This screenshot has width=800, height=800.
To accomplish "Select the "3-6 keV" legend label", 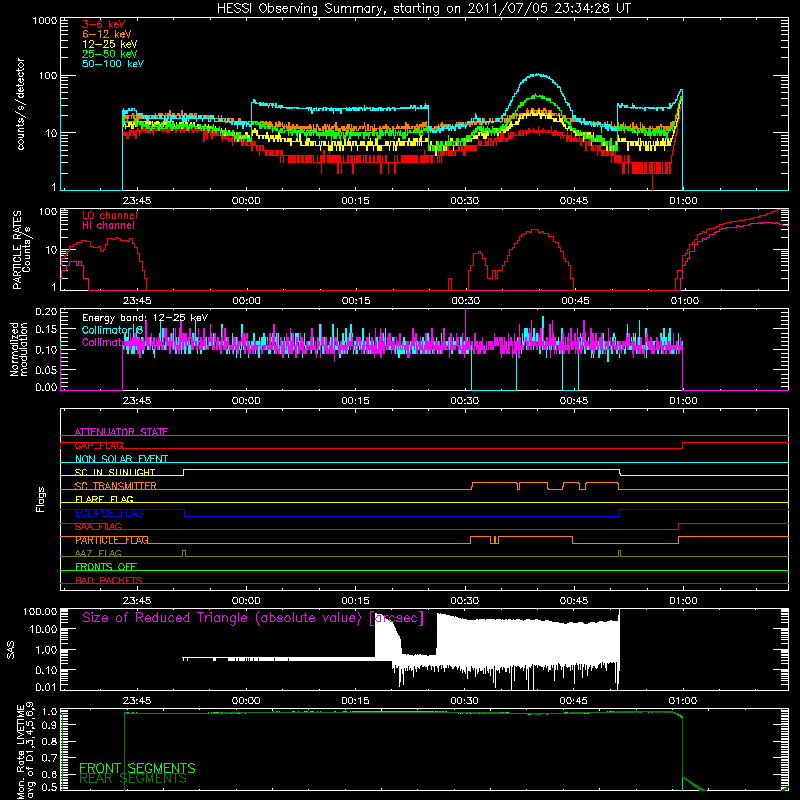I will [103, 24].
